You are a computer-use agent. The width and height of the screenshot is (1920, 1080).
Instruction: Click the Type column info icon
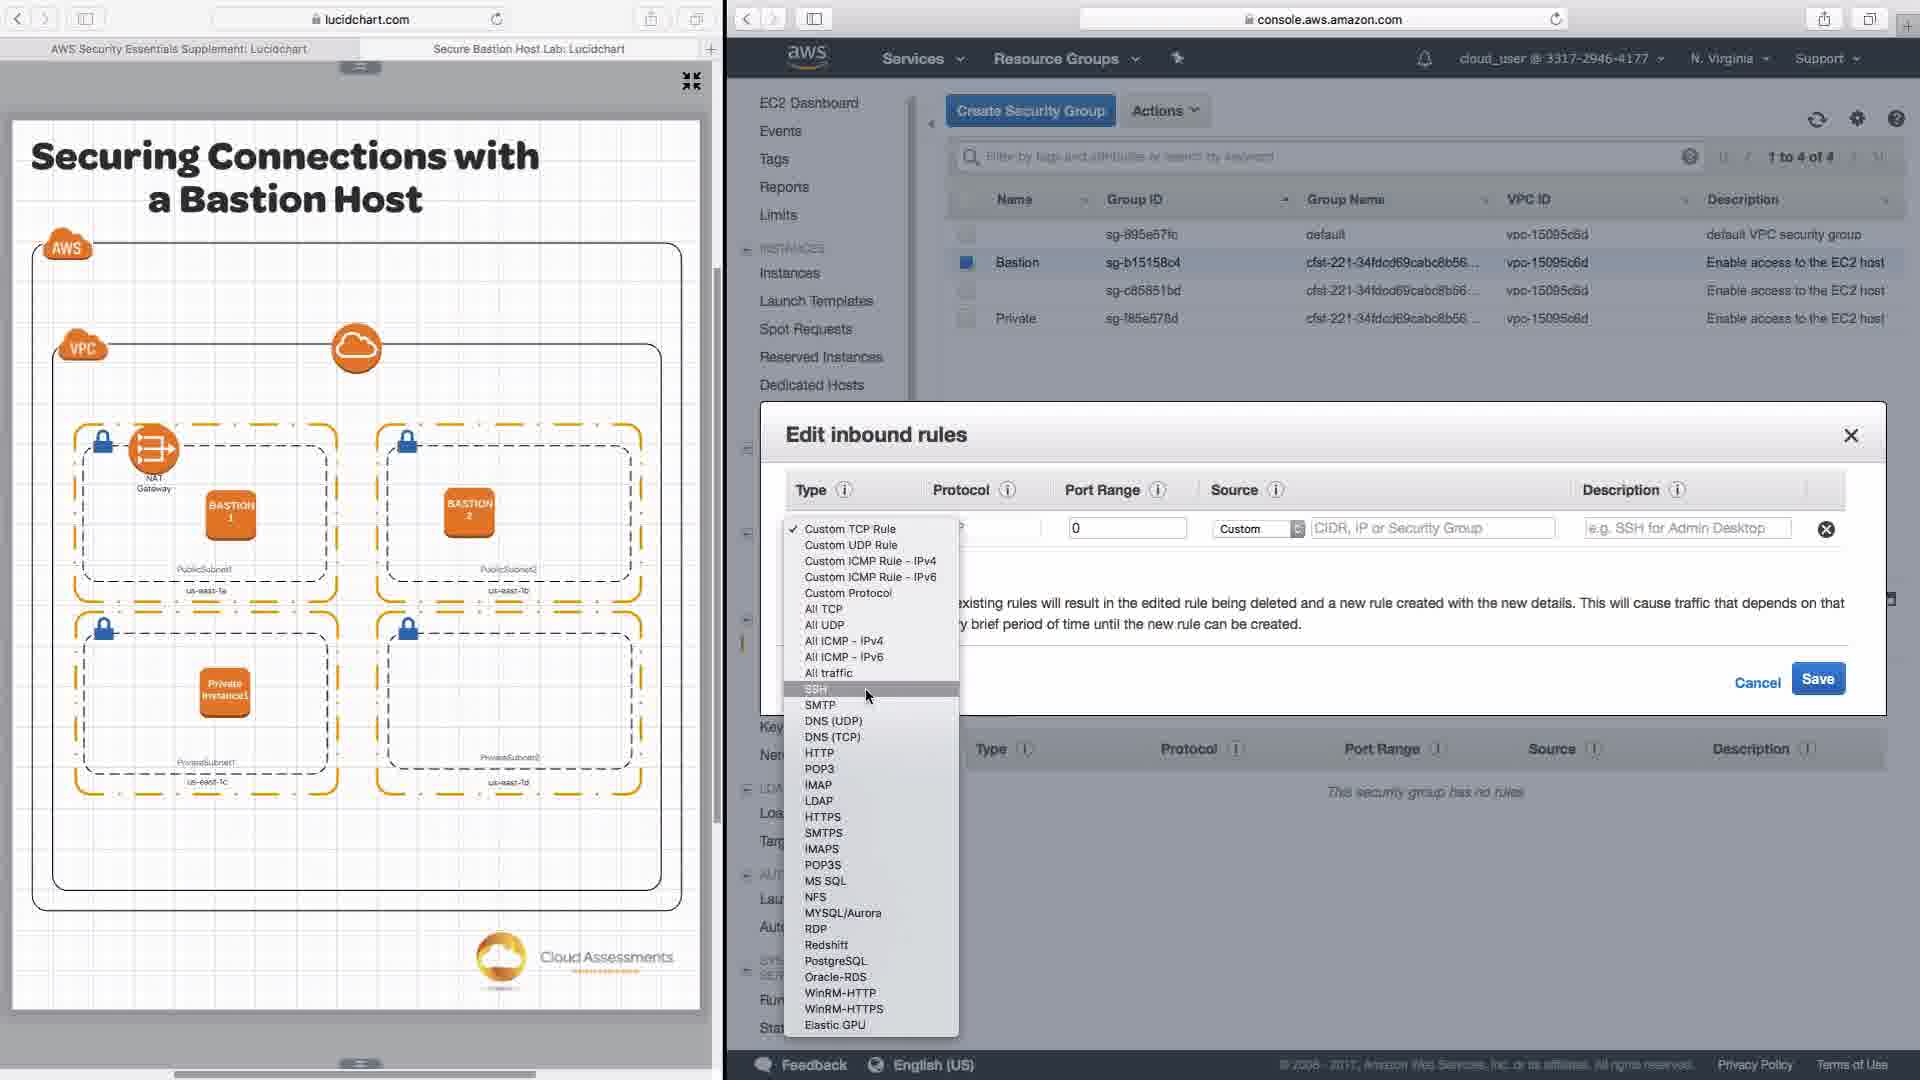844,490
